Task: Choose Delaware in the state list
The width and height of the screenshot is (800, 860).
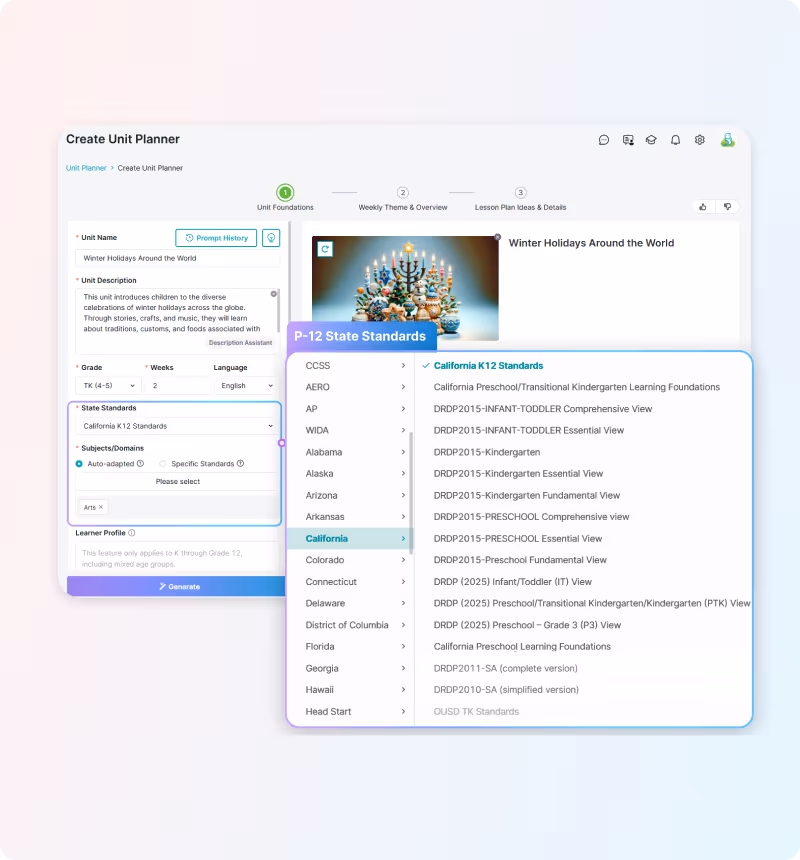Action: (x=351, y=603)
